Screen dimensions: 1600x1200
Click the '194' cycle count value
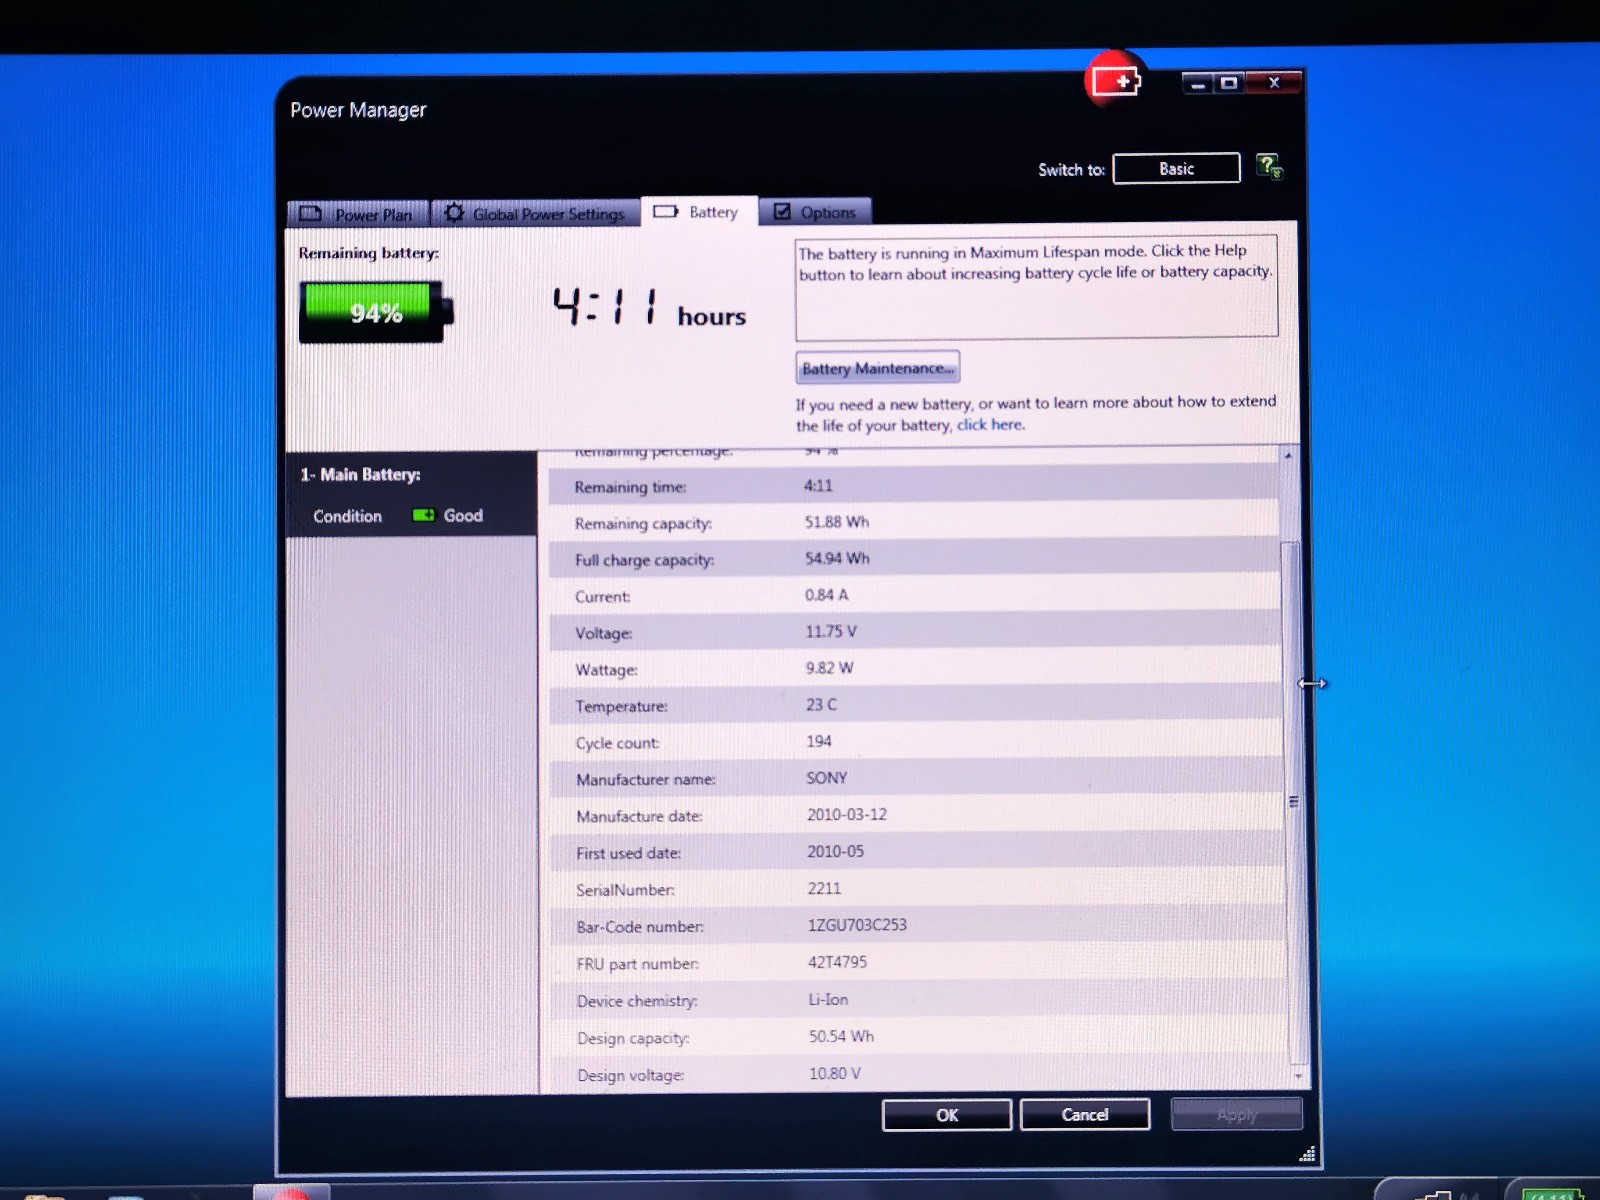click(819, 741)
